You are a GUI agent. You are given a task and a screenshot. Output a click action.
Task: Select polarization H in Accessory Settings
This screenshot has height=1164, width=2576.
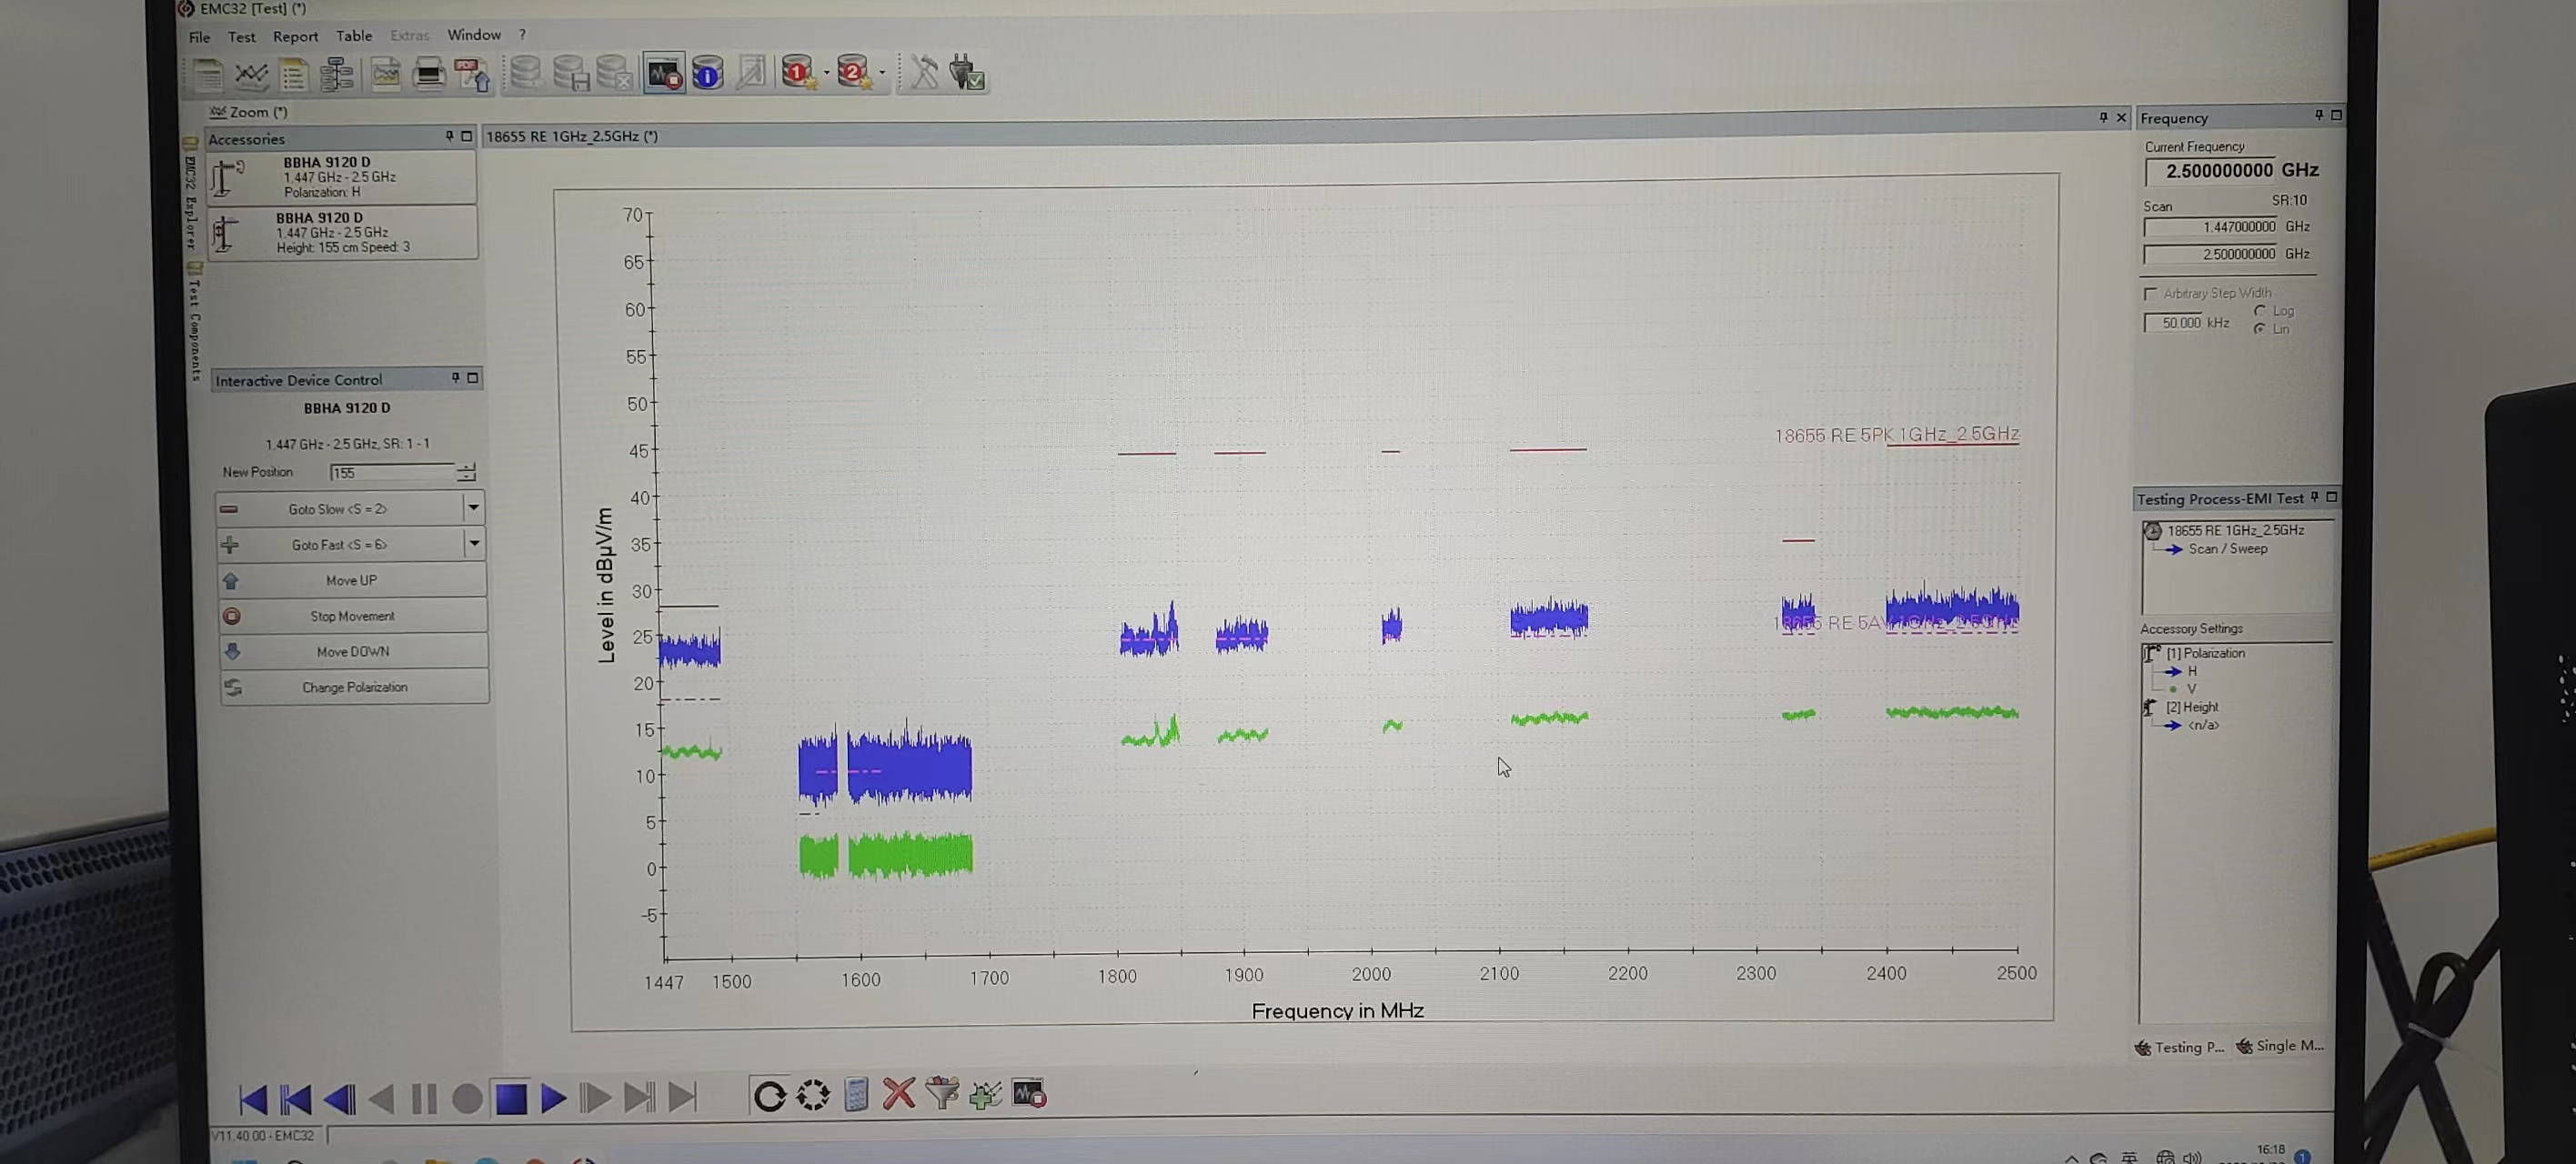click(x=2191, y=671)
